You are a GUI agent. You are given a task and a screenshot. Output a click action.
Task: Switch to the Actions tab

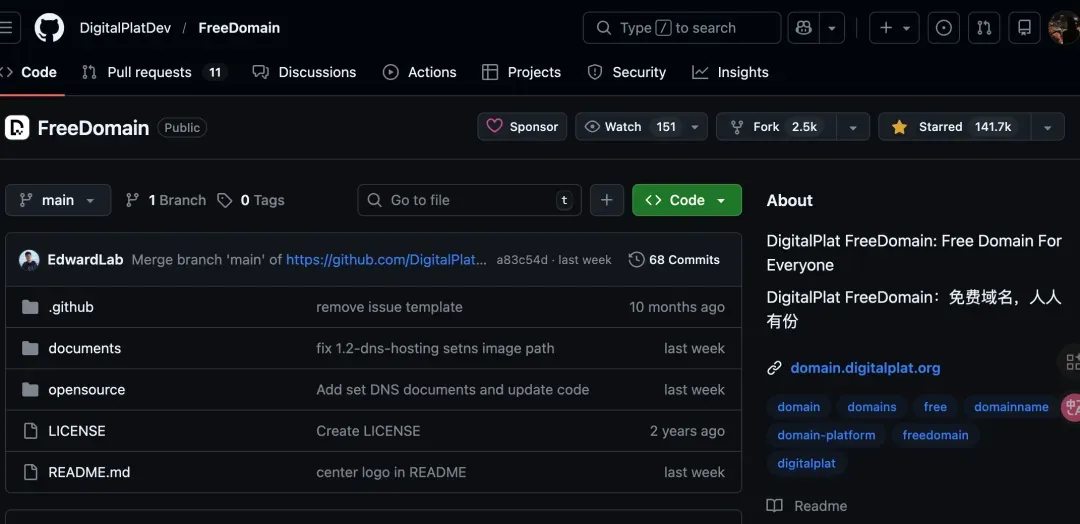click(x=419, y=72)
